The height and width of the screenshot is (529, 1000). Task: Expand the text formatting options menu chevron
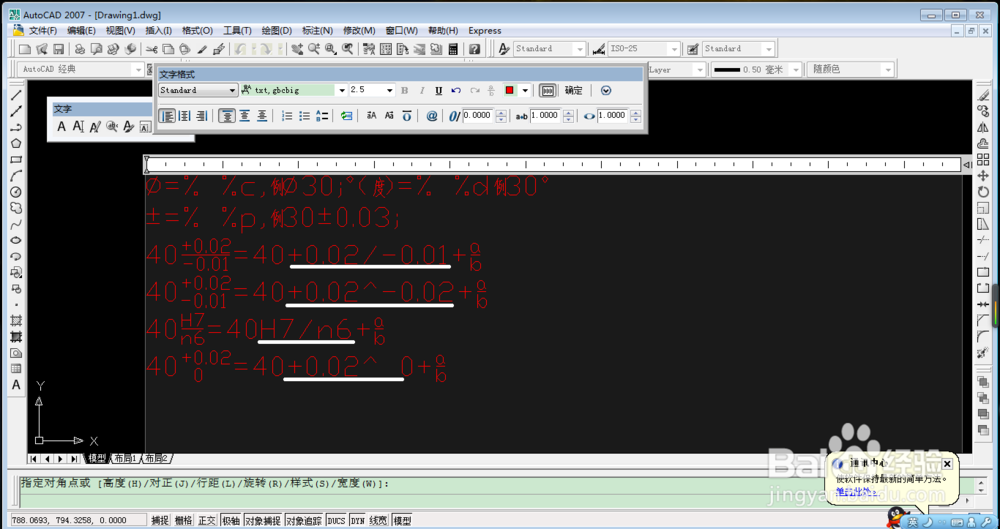(606, 91)
